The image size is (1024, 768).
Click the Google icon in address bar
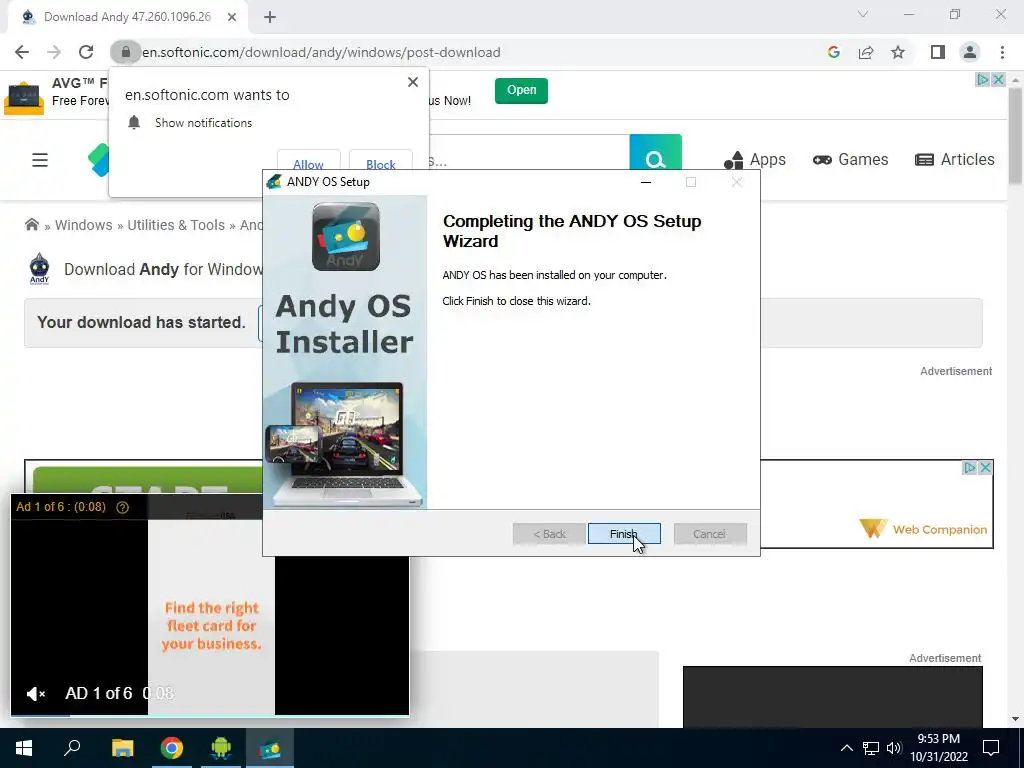click(x=833, y=52)
